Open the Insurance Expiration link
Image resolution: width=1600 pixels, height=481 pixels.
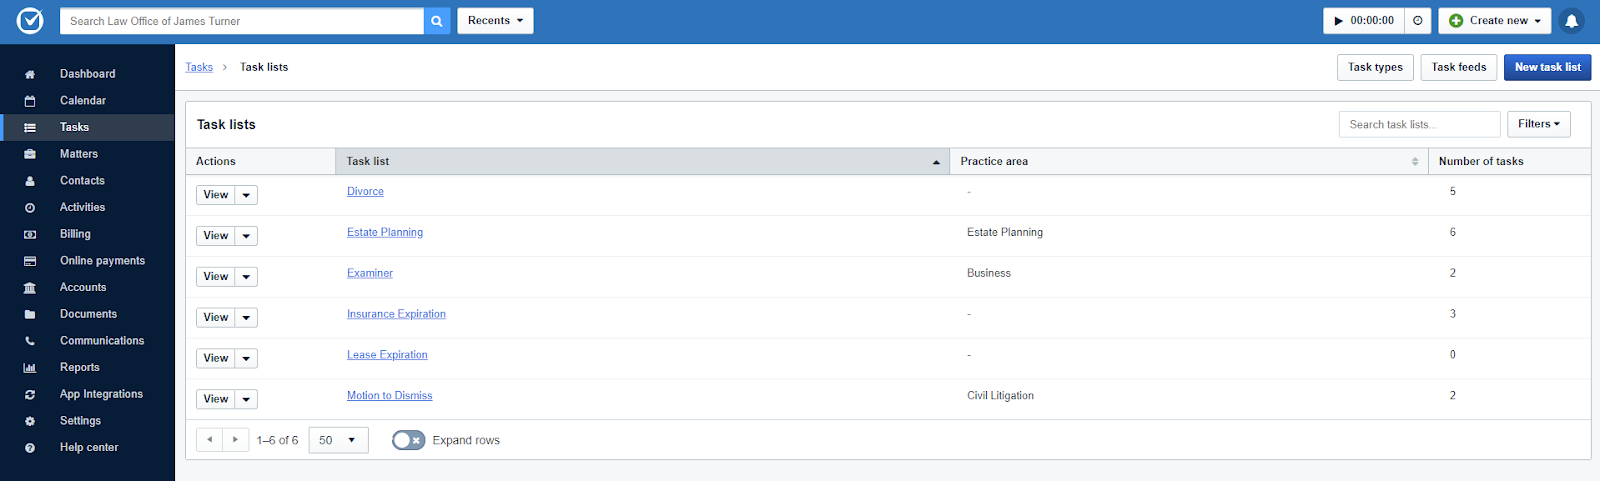tap(396, 314)
